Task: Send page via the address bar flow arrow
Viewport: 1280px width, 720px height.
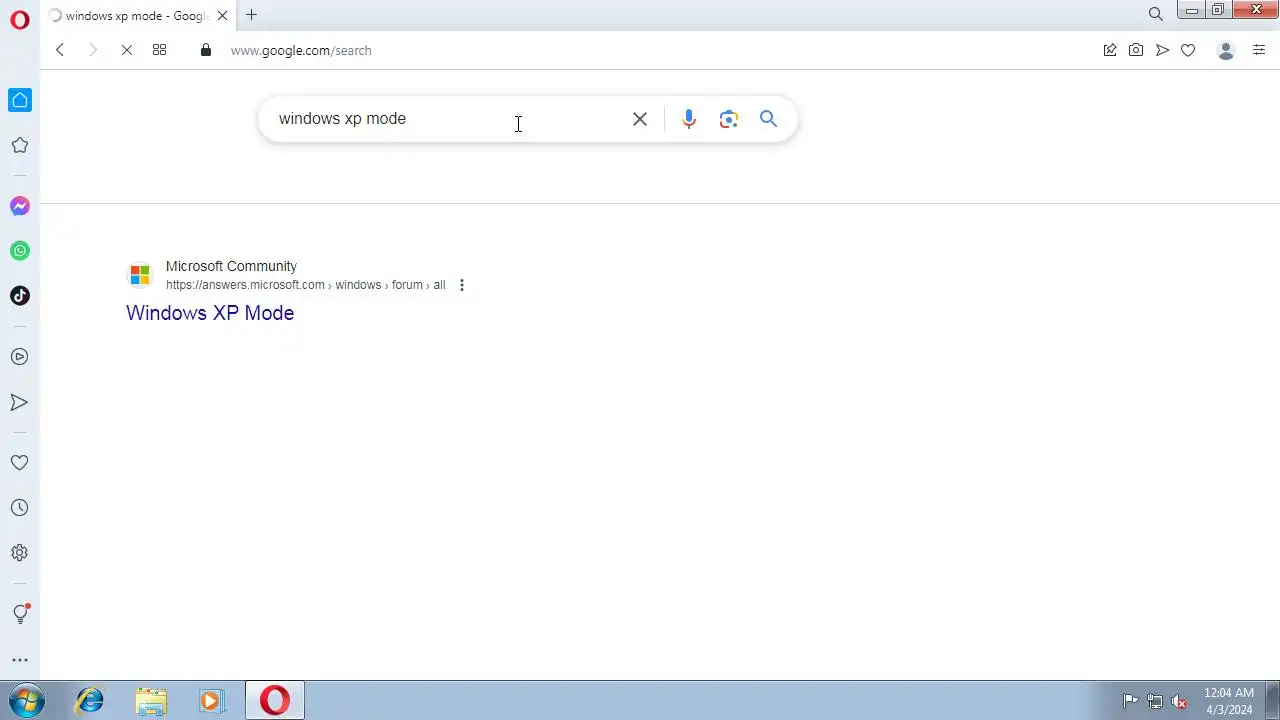Action: [x=1162, y=50]
